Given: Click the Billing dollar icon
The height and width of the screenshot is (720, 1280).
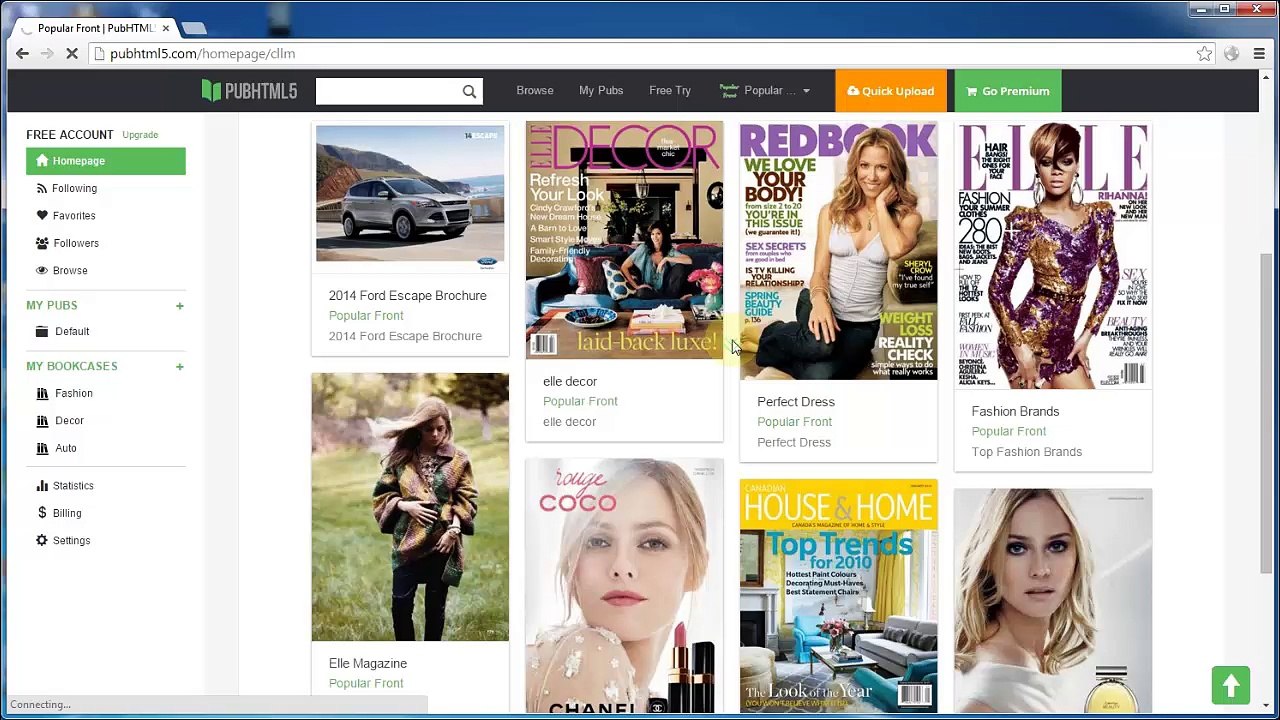Looking at the screenshot, I should 42,513.
